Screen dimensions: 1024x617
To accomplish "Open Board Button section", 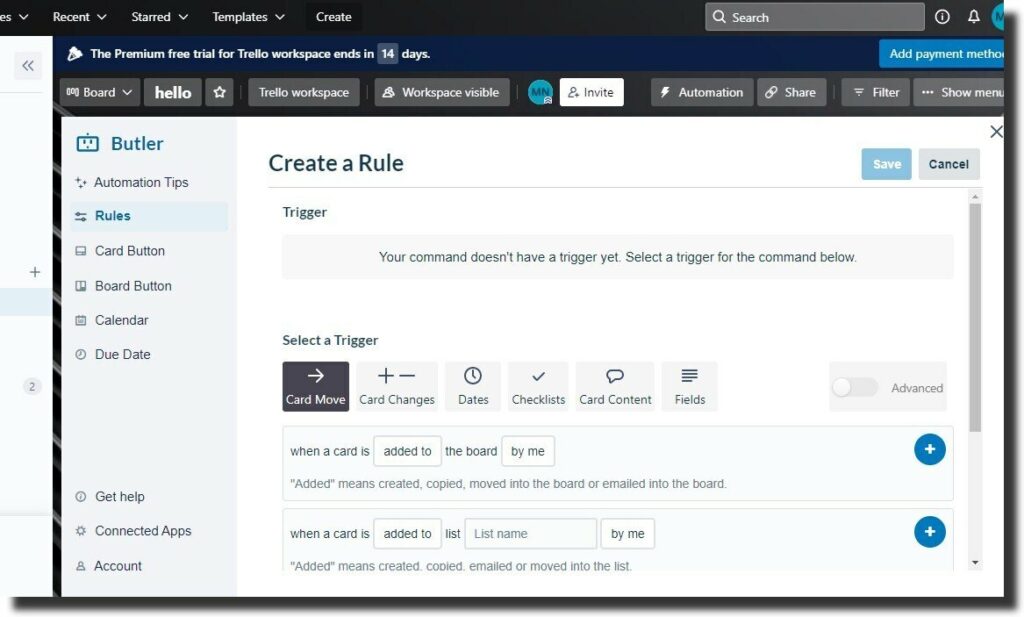I will click(133, 286).
